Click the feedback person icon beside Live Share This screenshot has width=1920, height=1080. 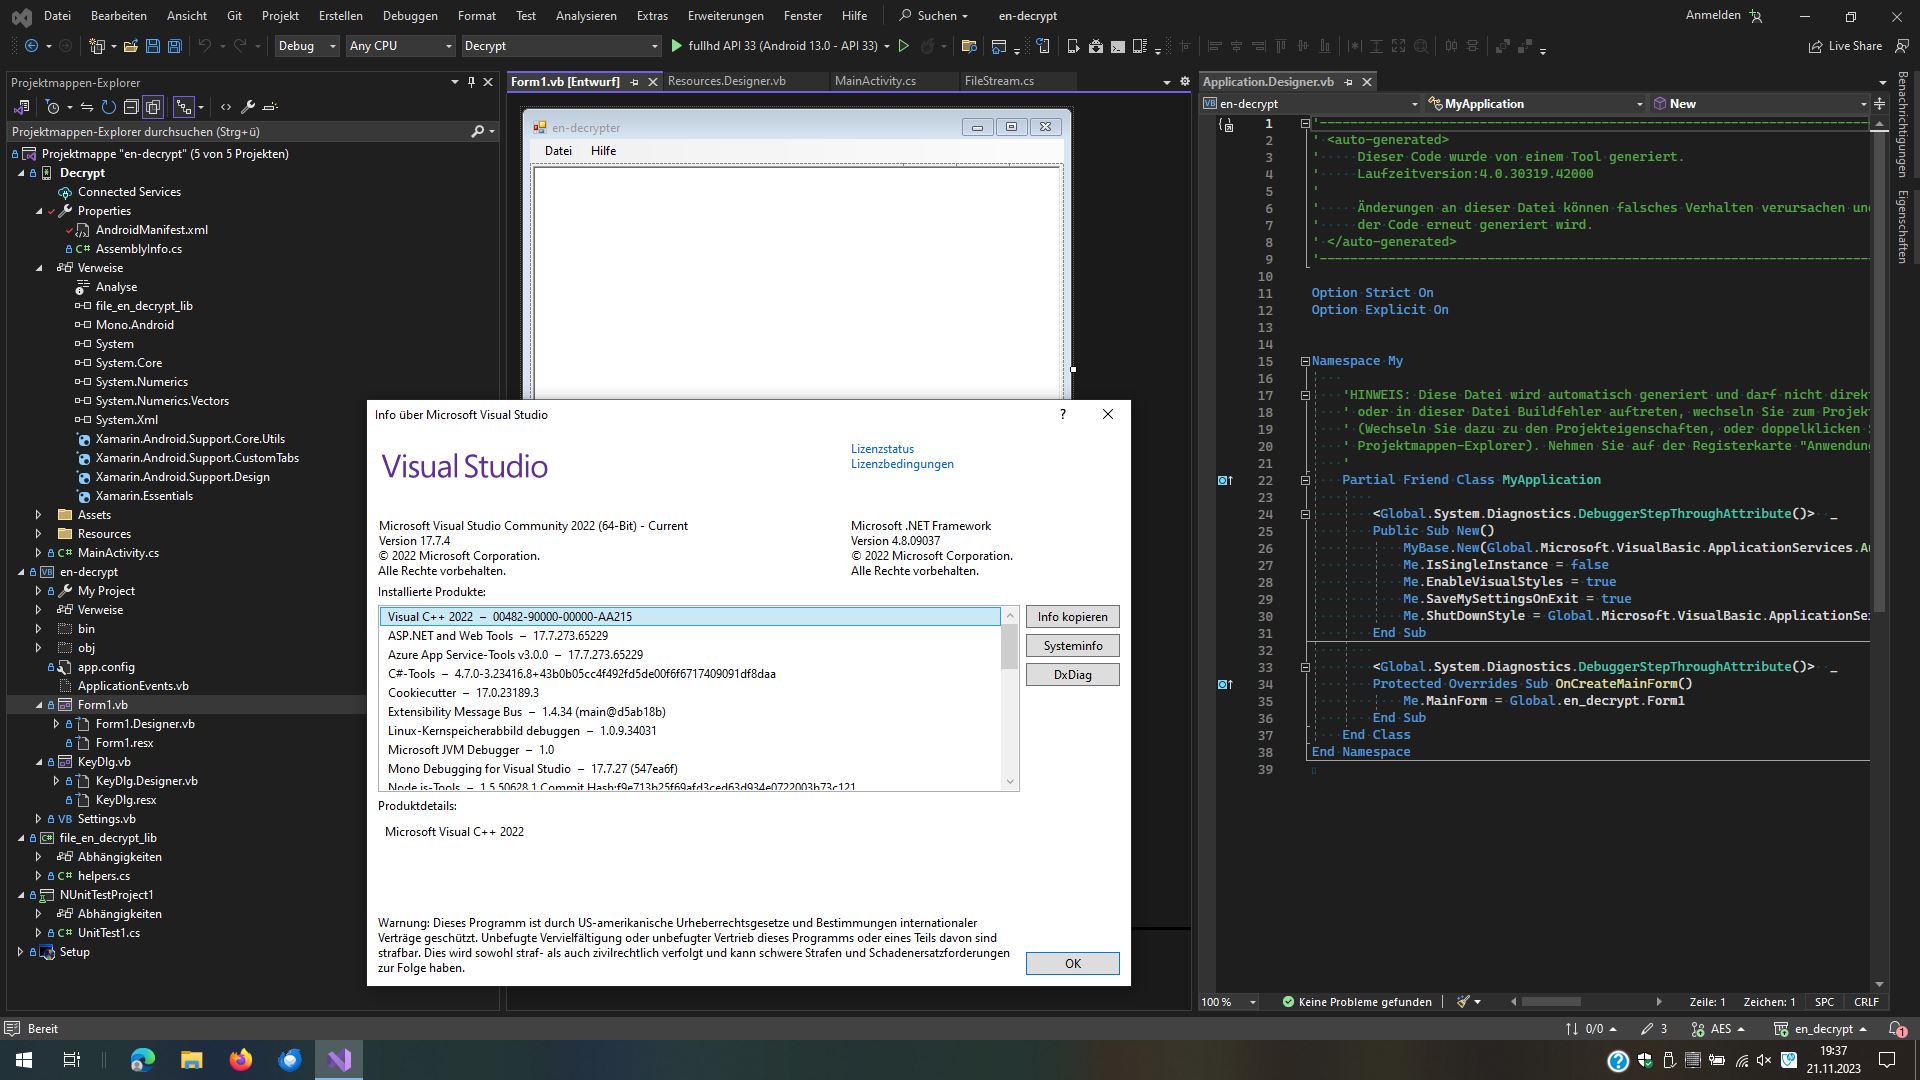[x=1902, y=46]
